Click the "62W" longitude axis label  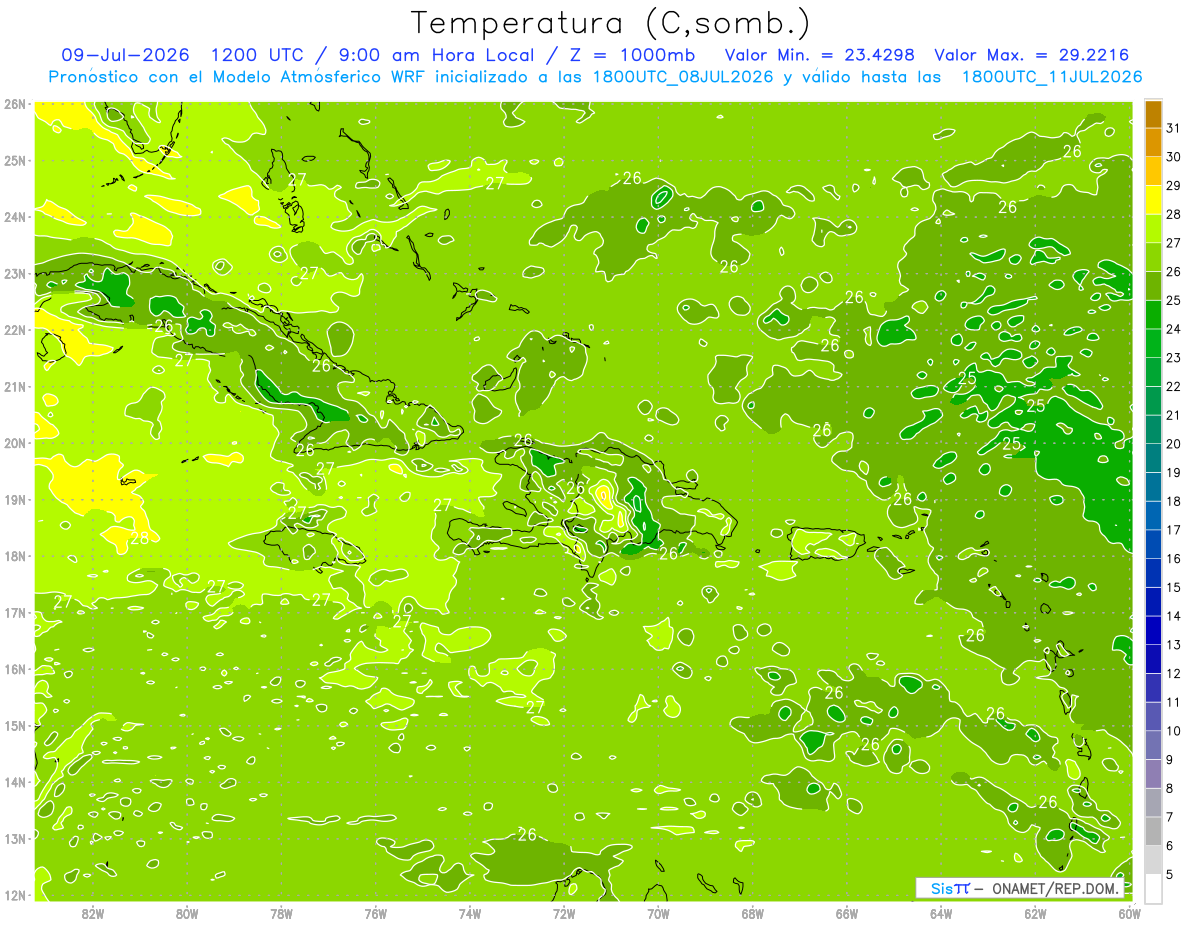click(1035, 913)
